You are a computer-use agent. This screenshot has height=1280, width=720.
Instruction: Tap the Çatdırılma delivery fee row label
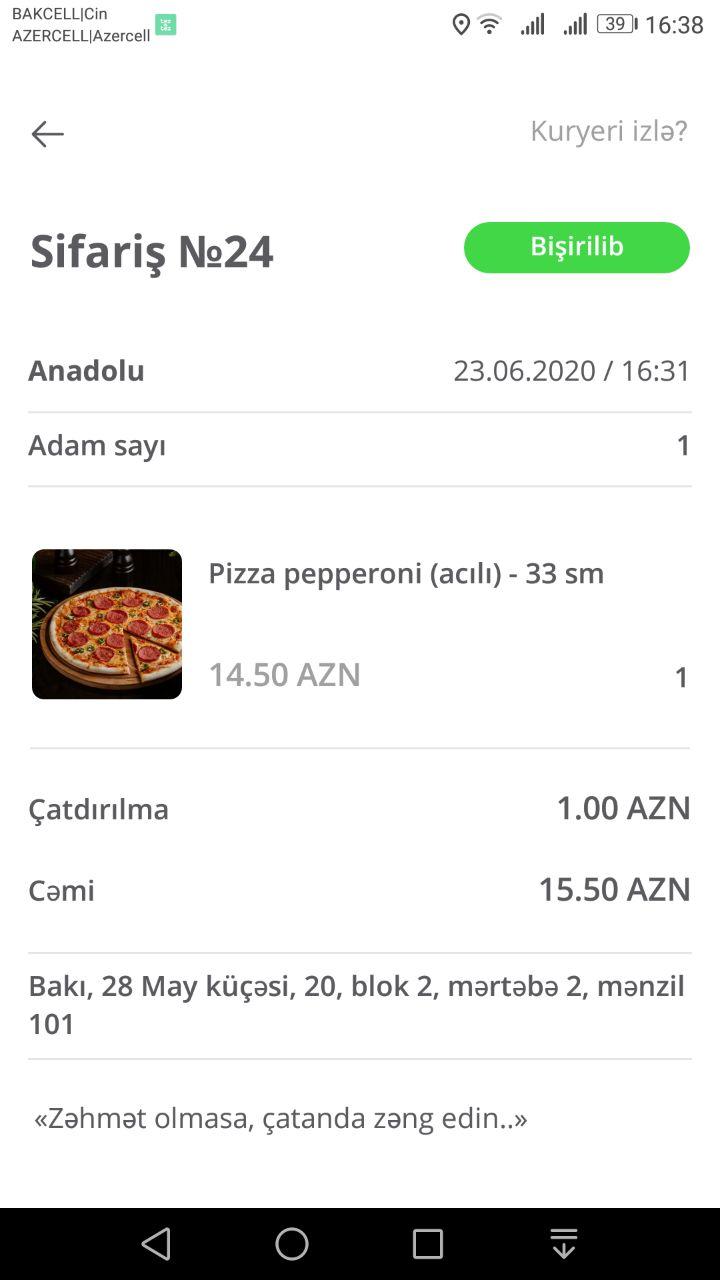coord(98,809)
